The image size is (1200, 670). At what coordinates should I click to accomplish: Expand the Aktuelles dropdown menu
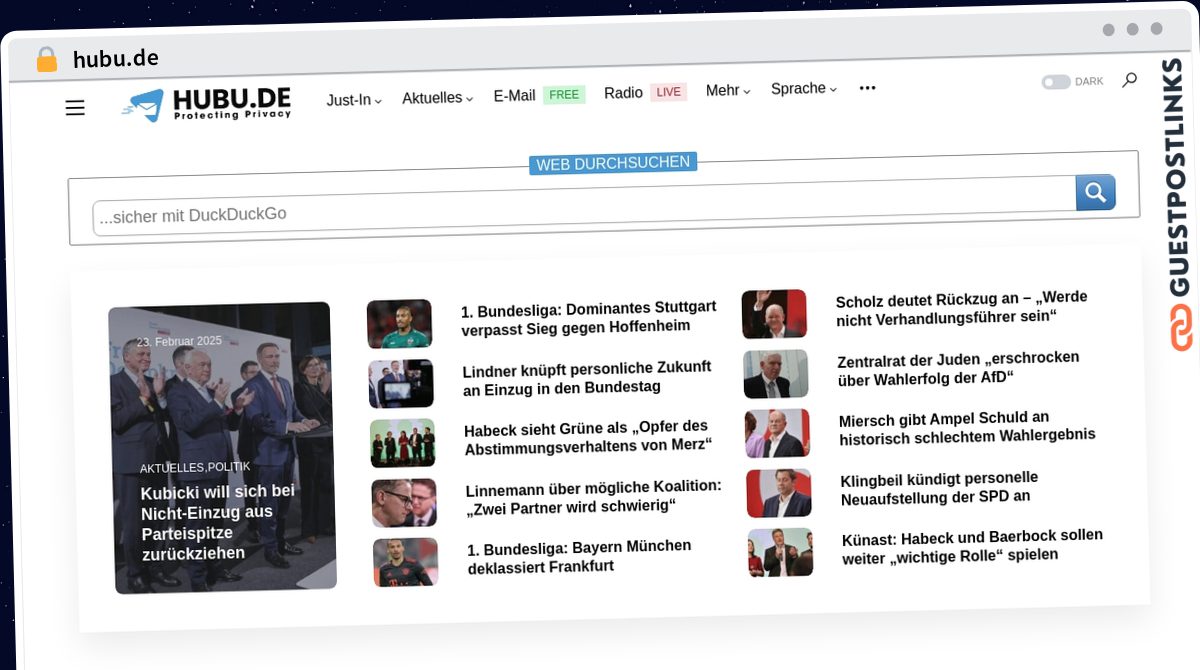[x=437, y=98]
